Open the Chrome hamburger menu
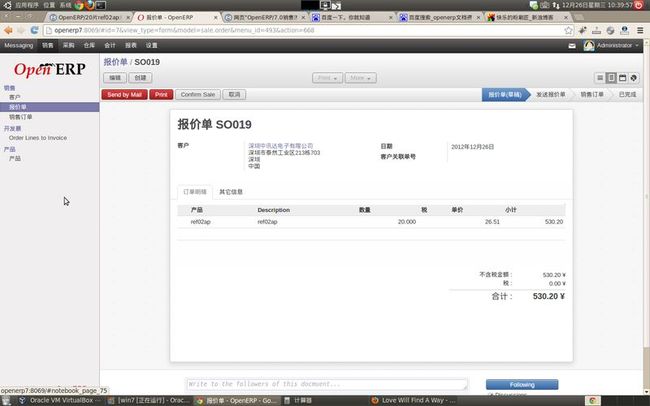This screenshot has width=650, height=406. click(x=640, y=30)
